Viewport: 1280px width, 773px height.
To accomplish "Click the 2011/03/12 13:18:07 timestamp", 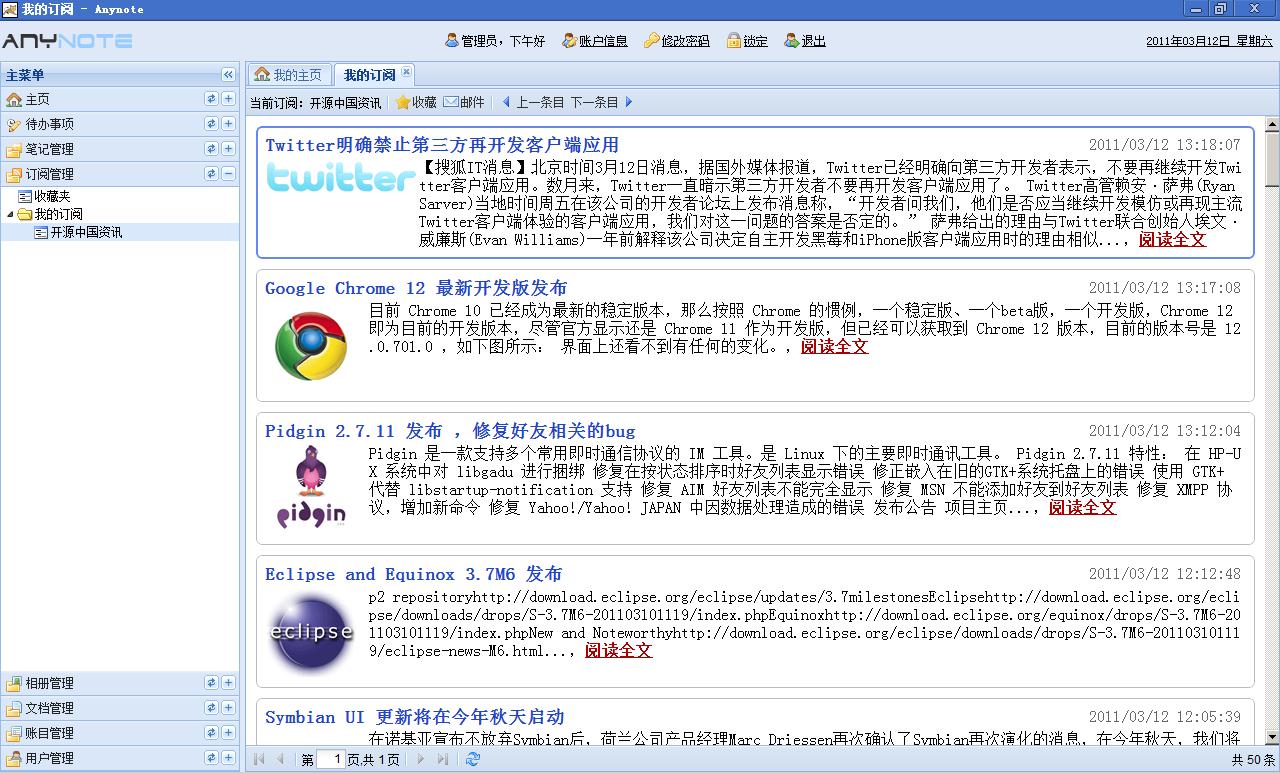I will (1165, 145).
